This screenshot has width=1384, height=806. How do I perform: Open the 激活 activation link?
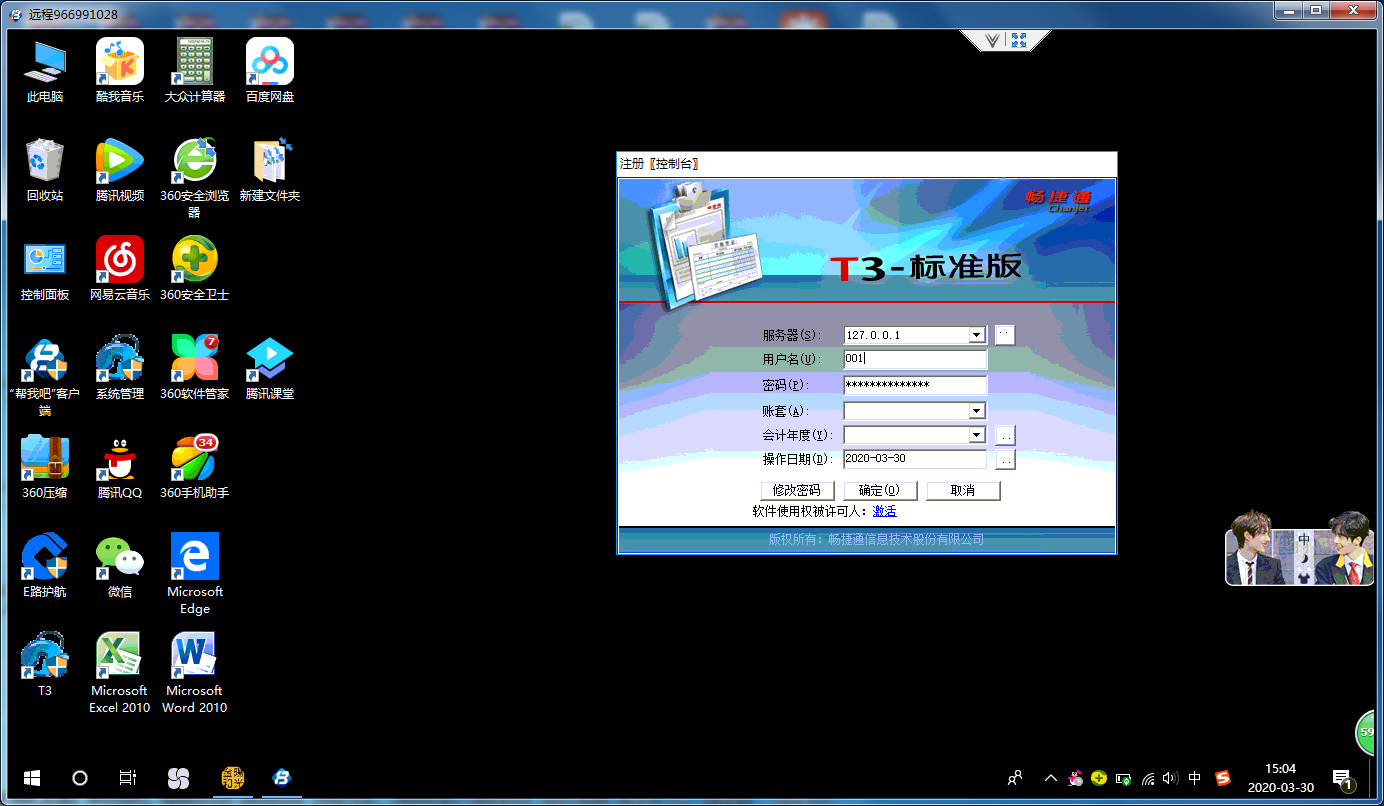(884, 511)
